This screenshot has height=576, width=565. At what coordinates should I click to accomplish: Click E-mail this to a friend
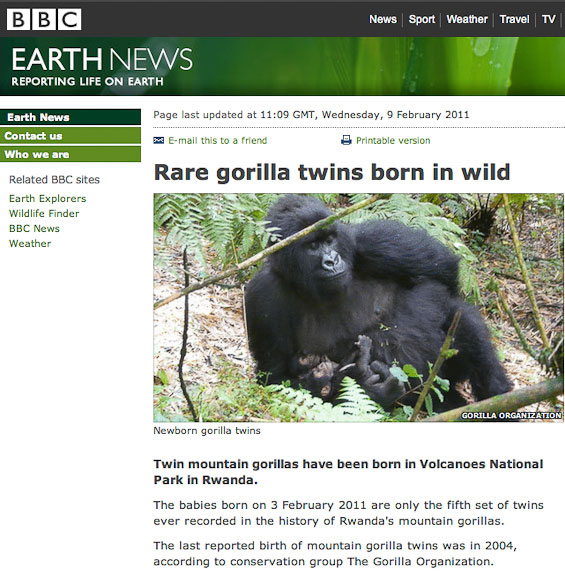click(x=217, y=140)
